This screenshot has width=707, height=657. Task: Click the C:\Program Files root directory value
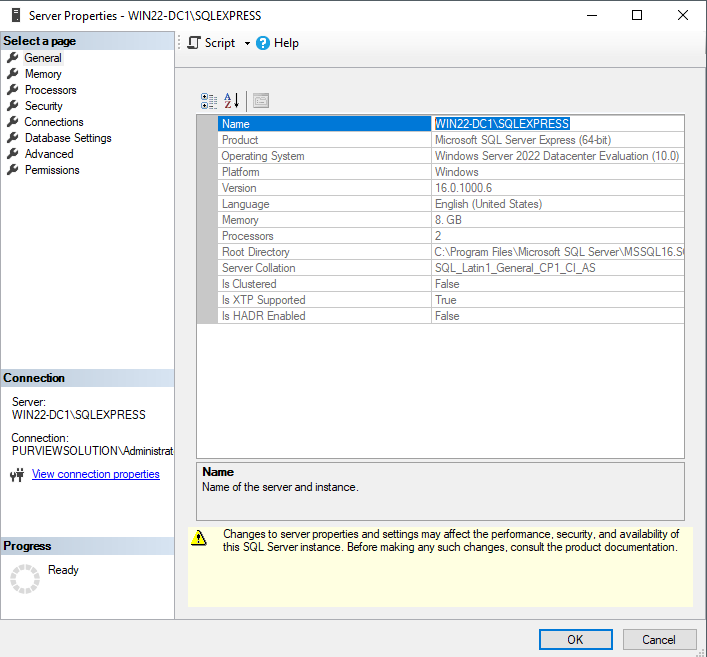(559, 252)
